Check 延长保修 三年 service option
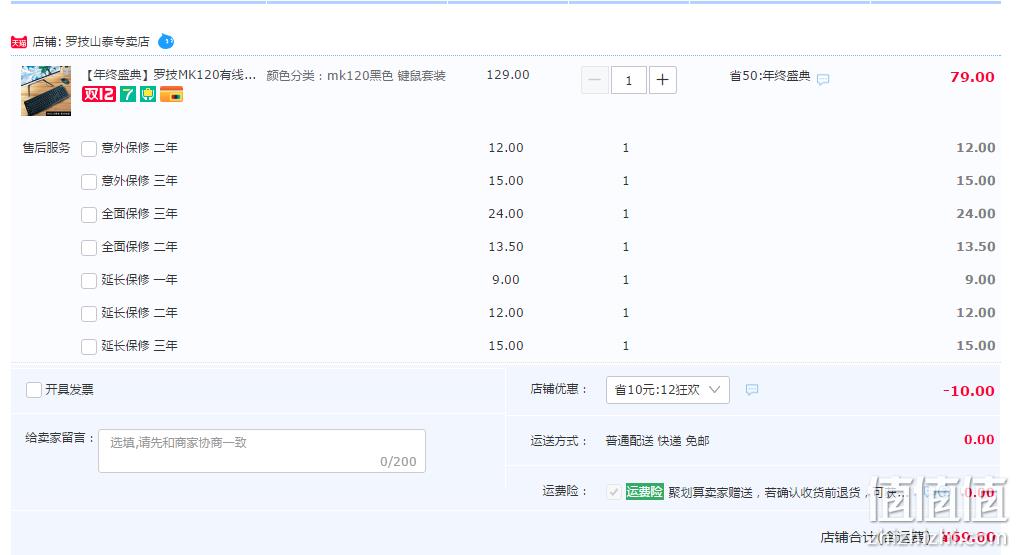The width and height of the screenshot is (1017, 555). click(x=89, y=347)
